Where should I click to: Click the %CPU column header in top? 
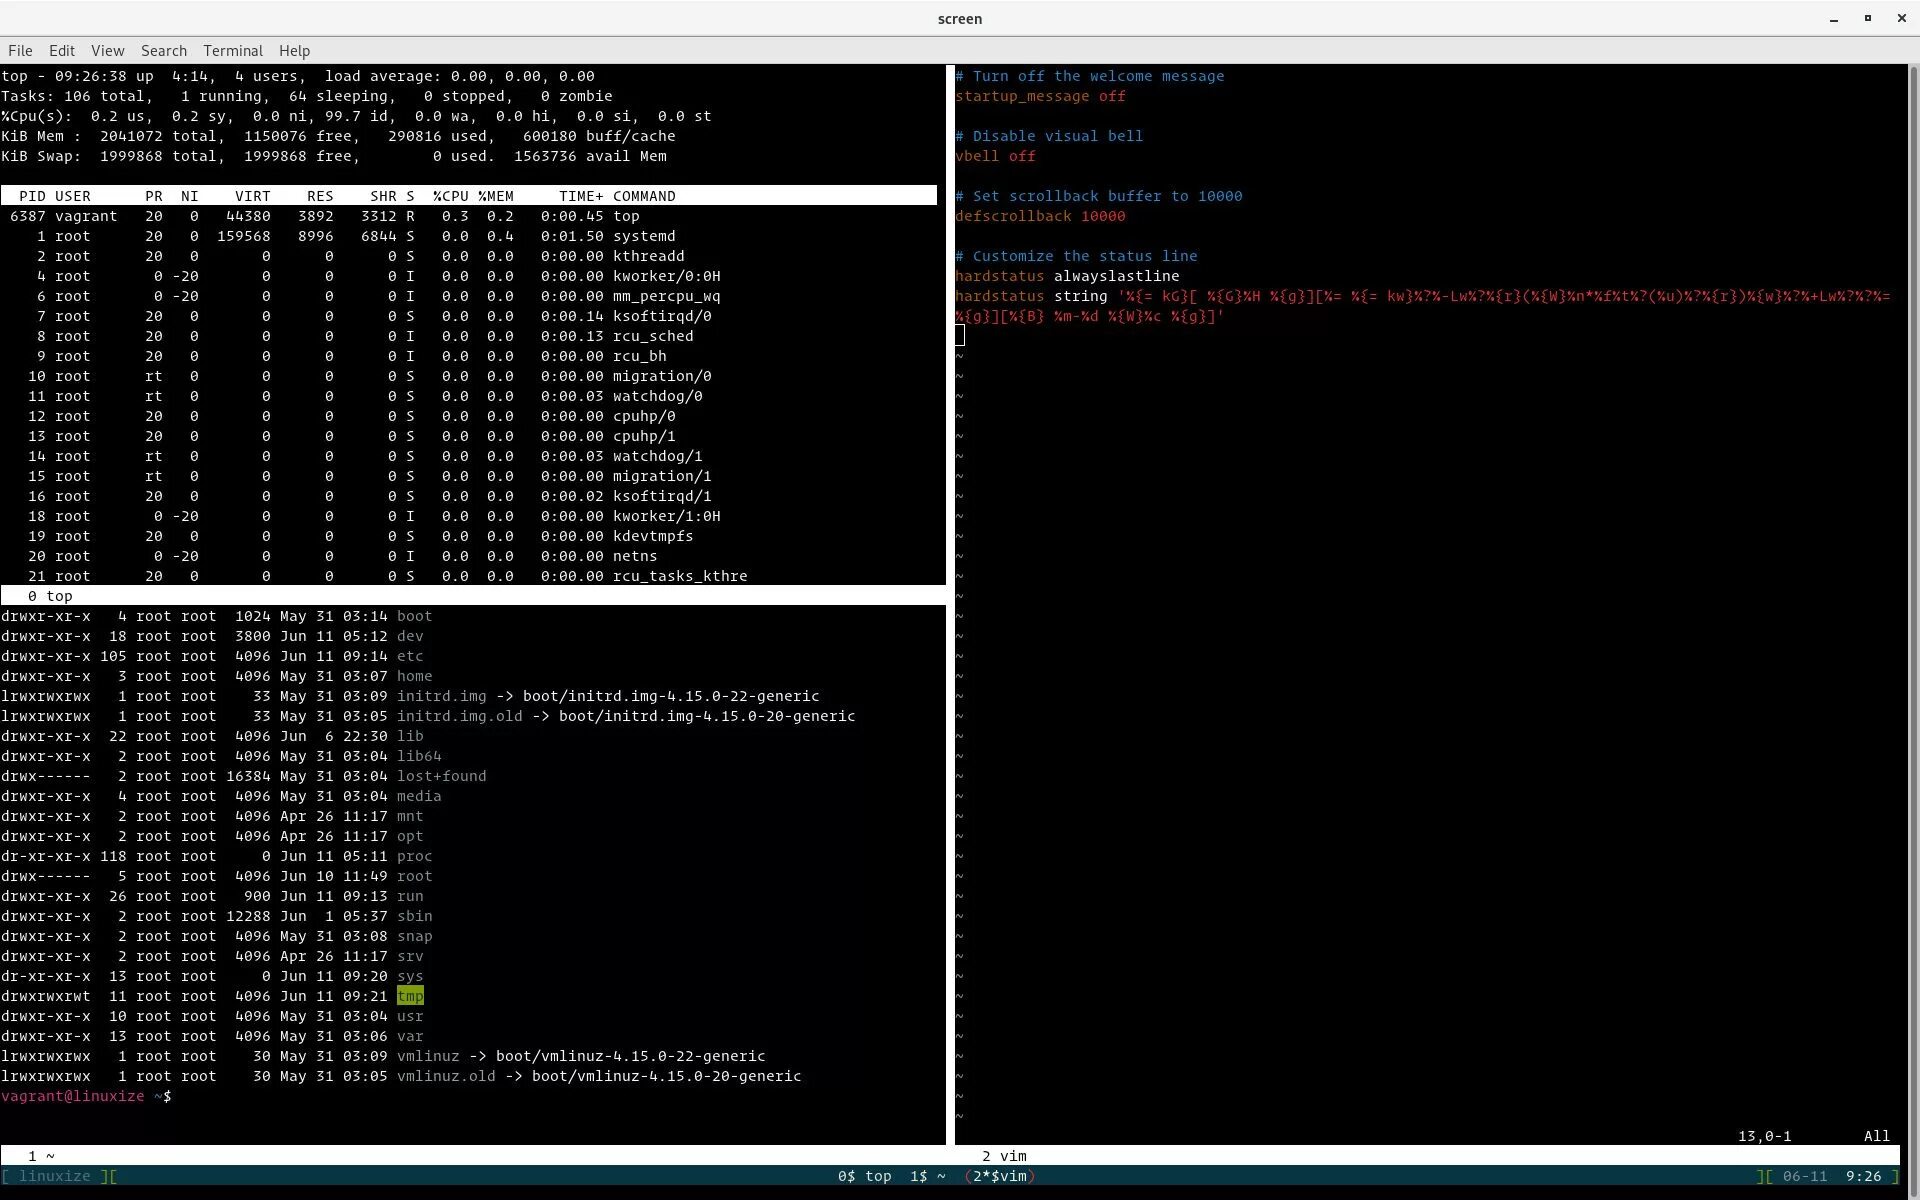pyautogui.click(x=450, y=196)
